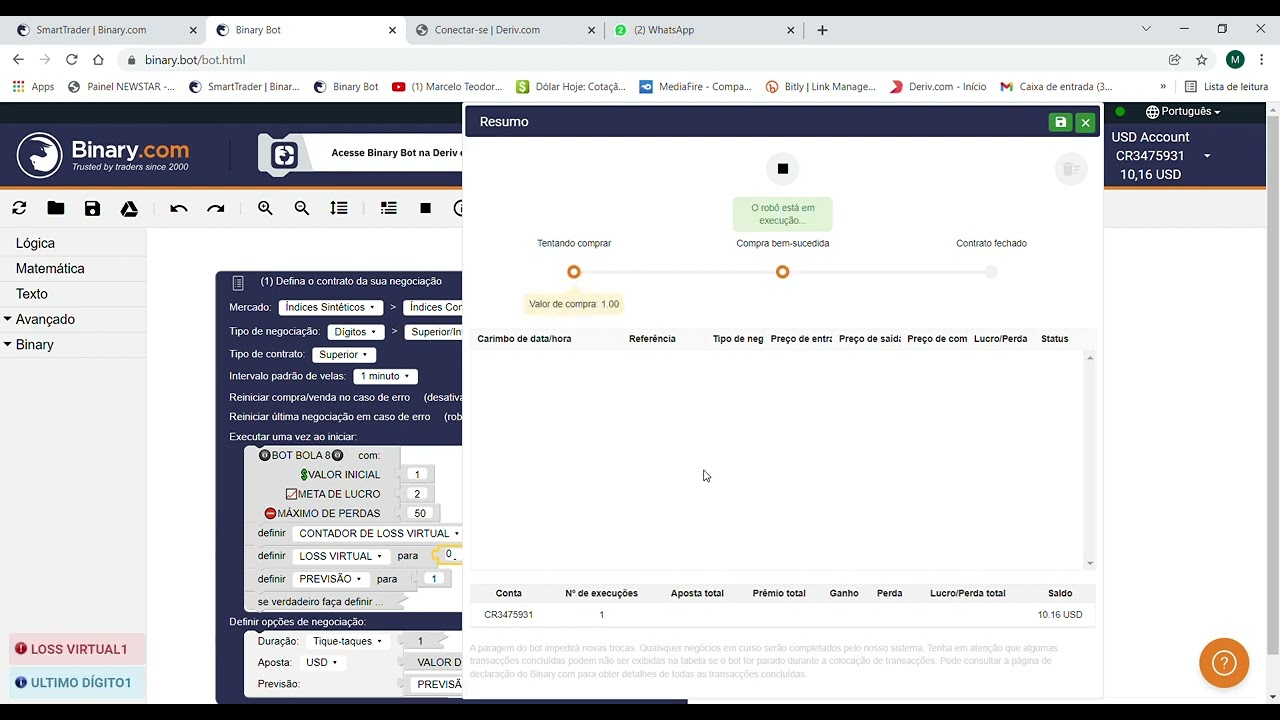
Task: Open Caixa de entrada Gmail bookmark
Action: pyautogui.click(x=1056, y=87)
